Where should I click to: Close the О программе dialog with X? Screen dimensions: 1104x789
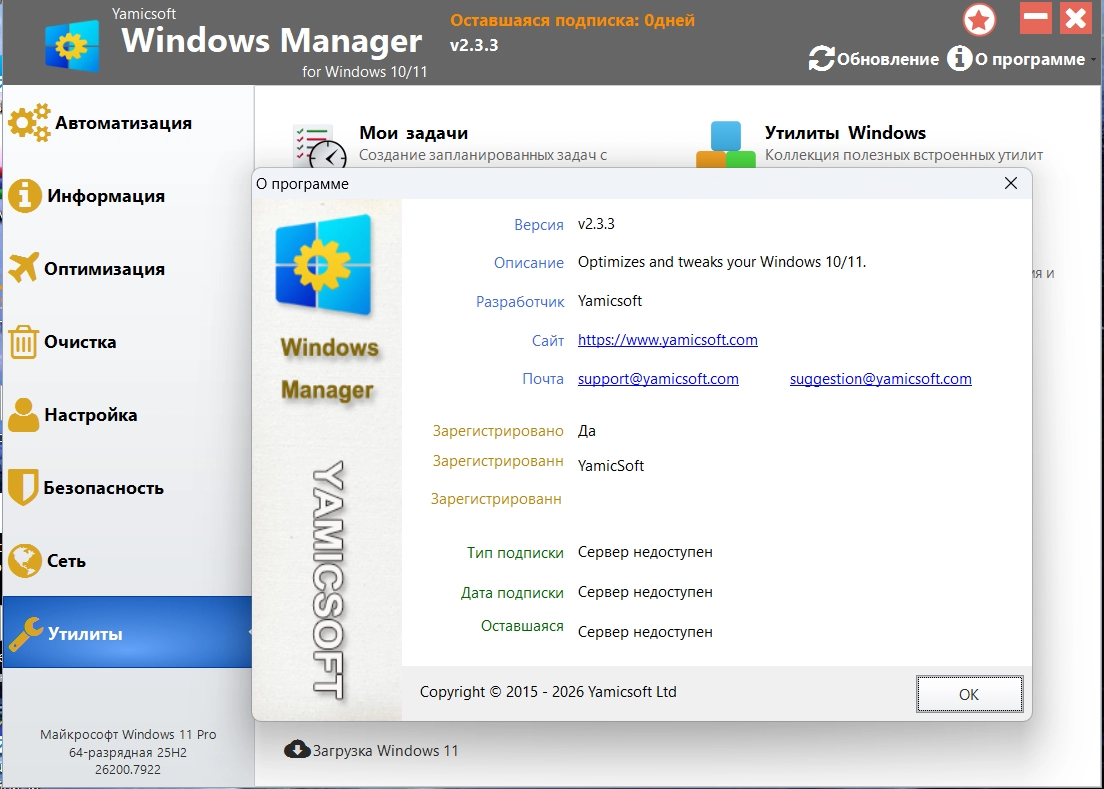(1011, 183)
